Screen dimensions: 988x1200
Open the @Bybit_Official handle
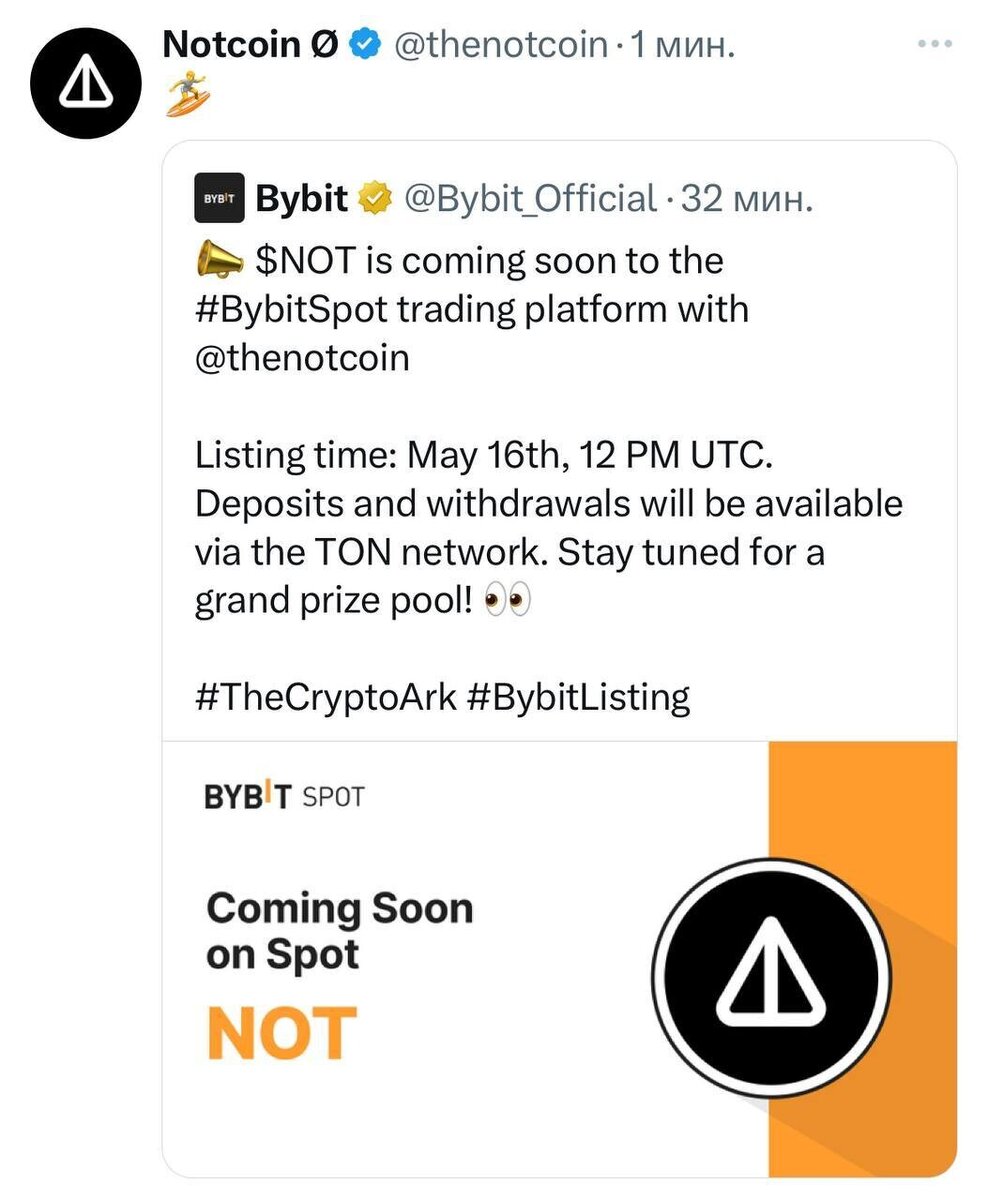click(x=530, y=199)
